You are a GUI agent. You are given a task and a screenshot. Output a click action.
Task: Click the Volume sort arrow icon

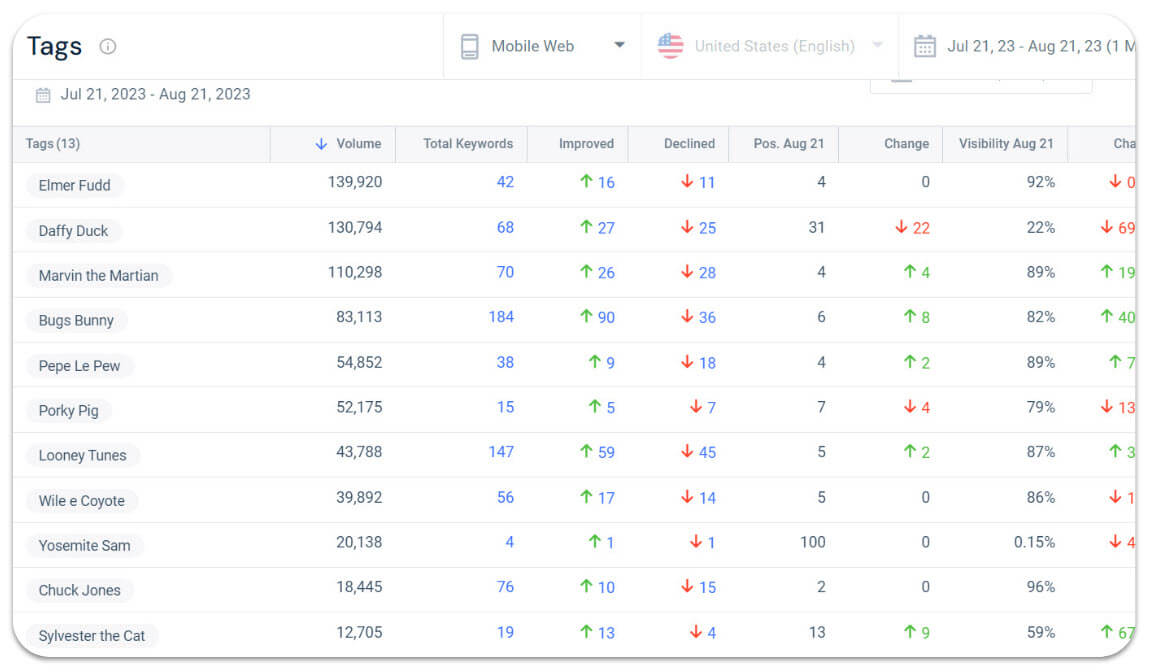(x=321, y=144)
